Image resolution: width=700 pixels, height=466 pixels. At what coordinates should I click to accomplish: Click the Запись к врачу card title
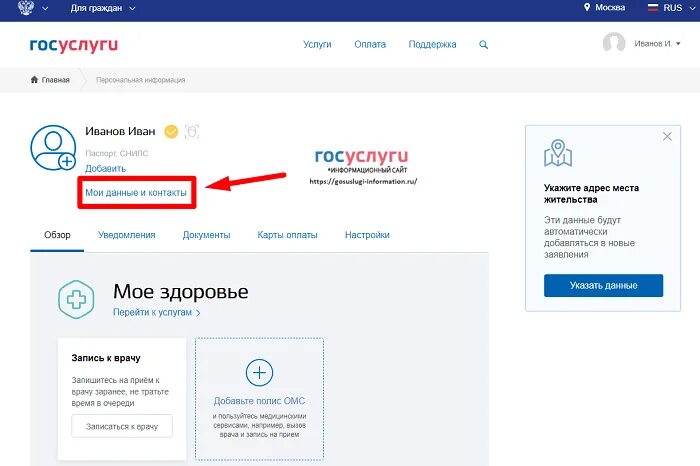point(106,358)
